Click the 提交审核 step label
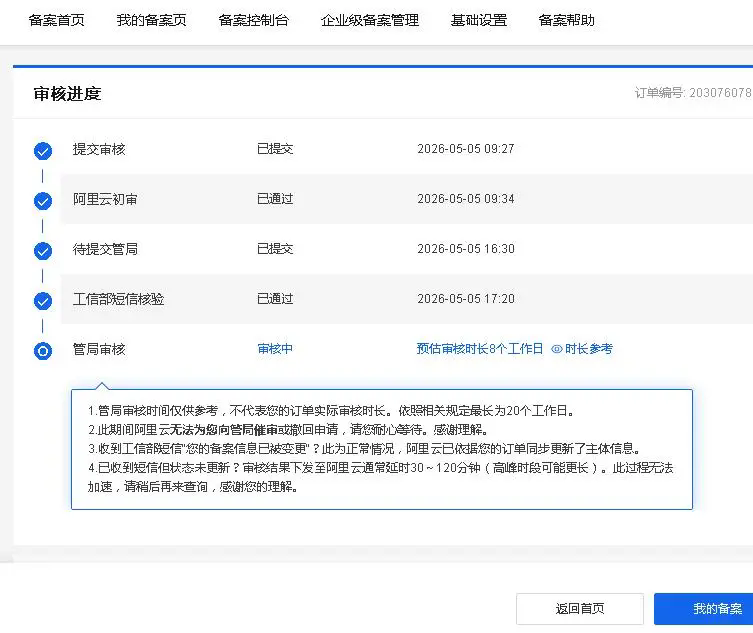 point(99,149)
